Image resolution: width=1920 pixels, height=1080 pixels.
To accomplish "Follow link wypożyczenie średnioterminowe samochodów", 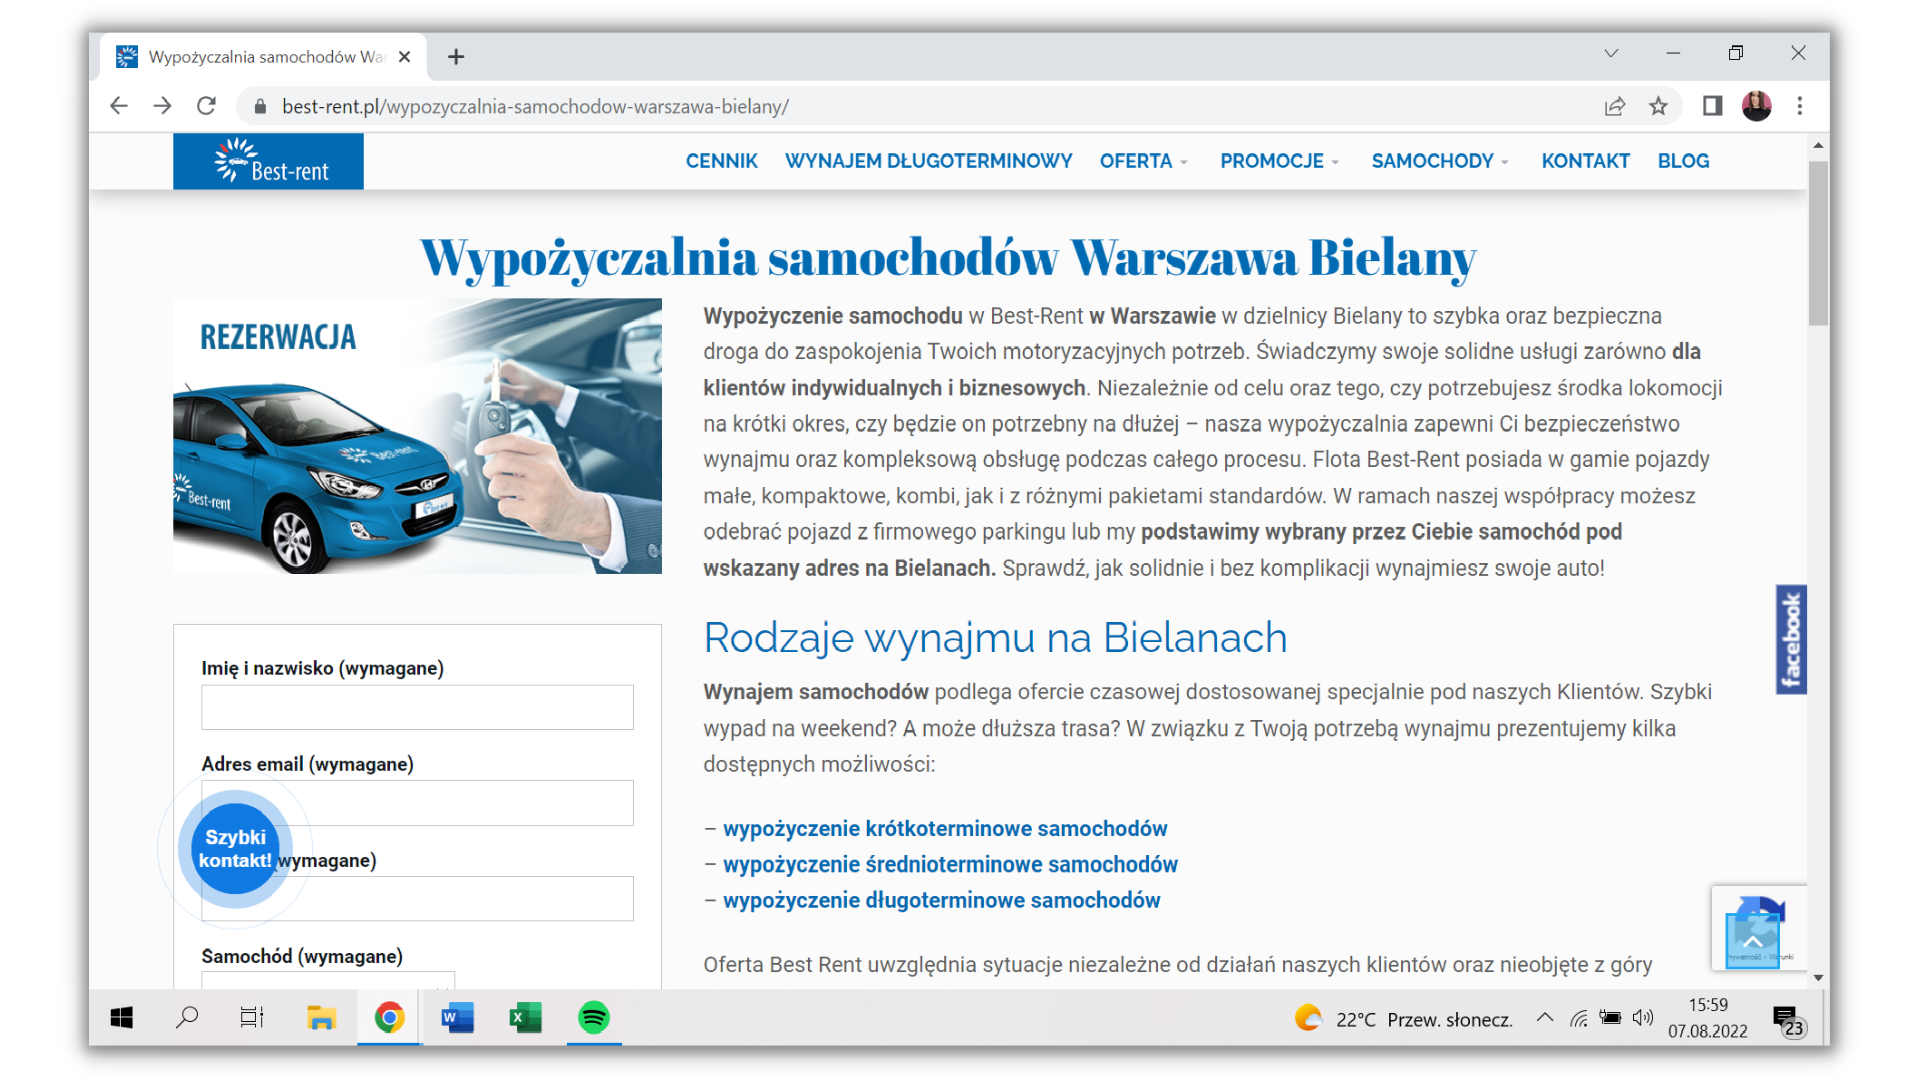I will click(950, 865).
